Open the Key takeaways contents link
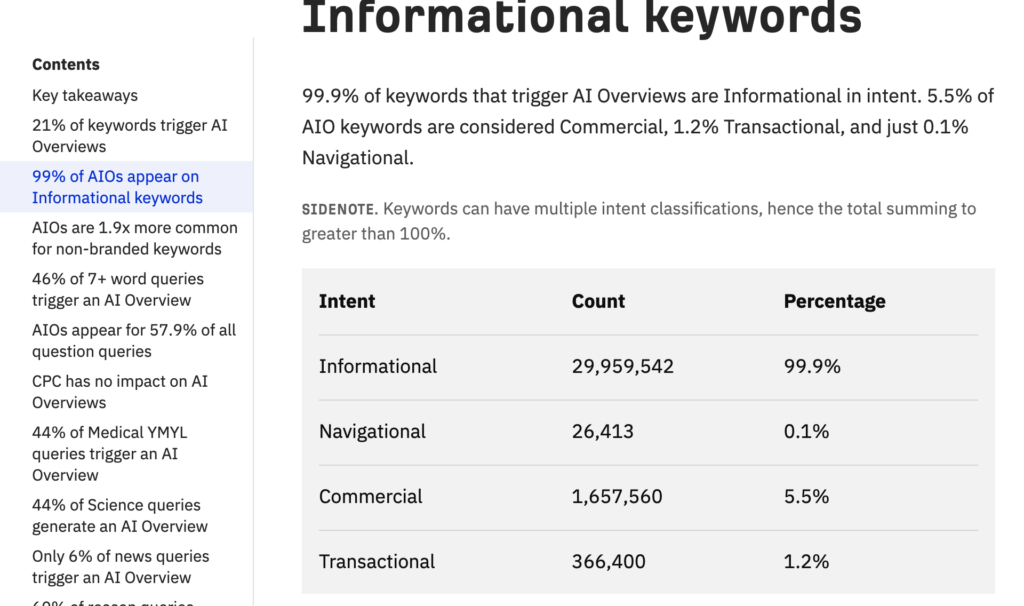Image resolution: width=1024 pixels, height=606 pixels. click(85, 96)
